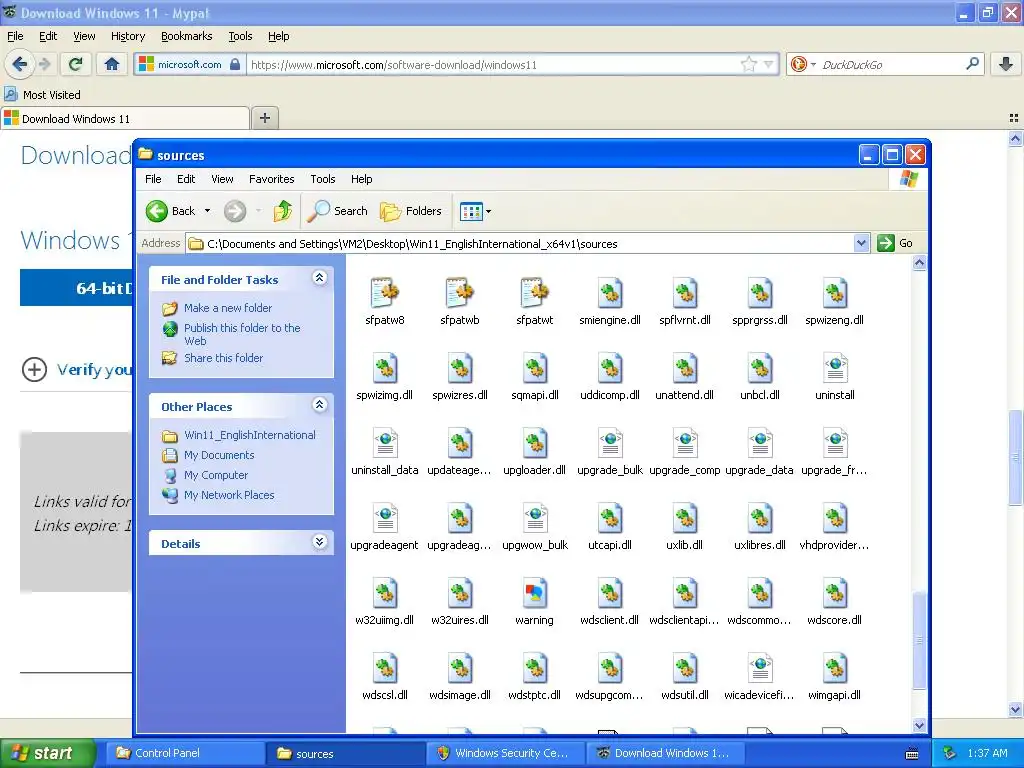Click the Back arrow in Explorer toolbar
This screenshot has width=1024, height=768.
[157, 211]
